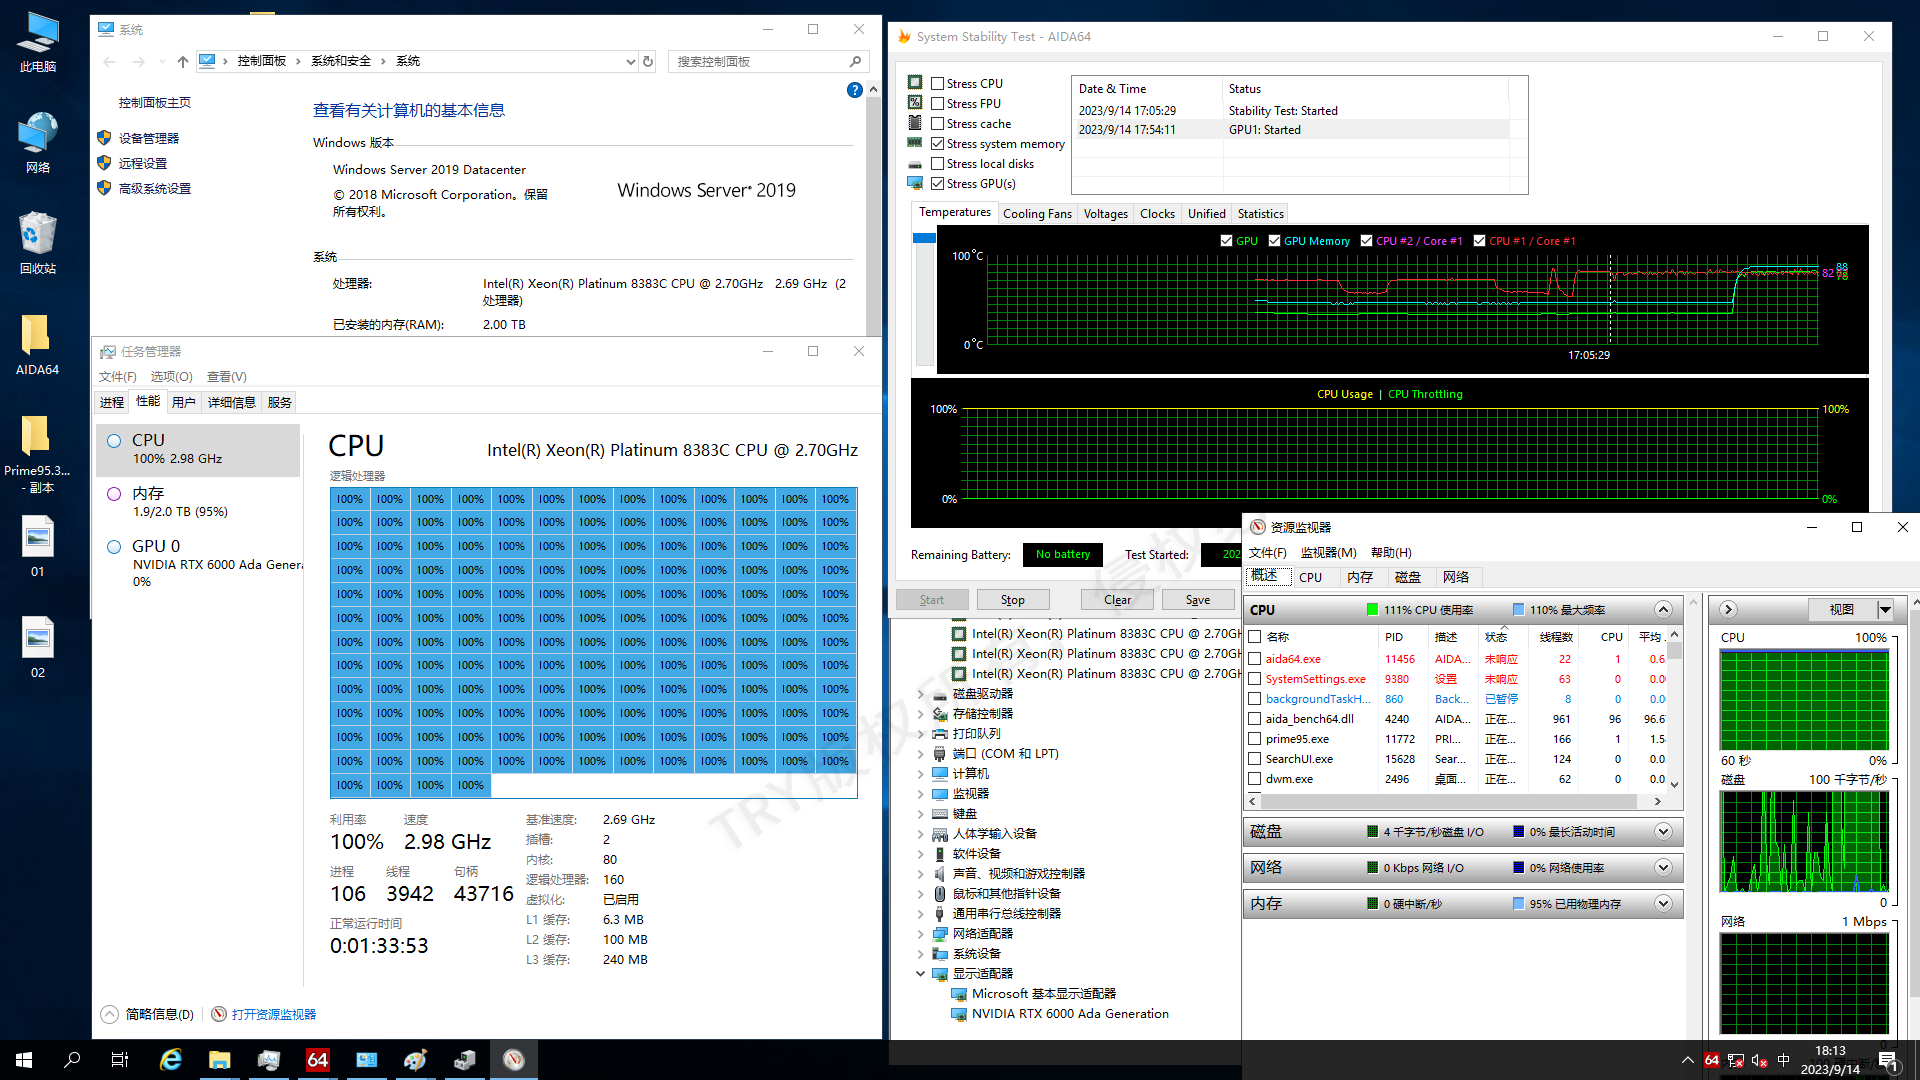Open the 视图 dropdown arrow in Resource Monitor
1920x1080 pixels.
click(x=1885, y=610)
